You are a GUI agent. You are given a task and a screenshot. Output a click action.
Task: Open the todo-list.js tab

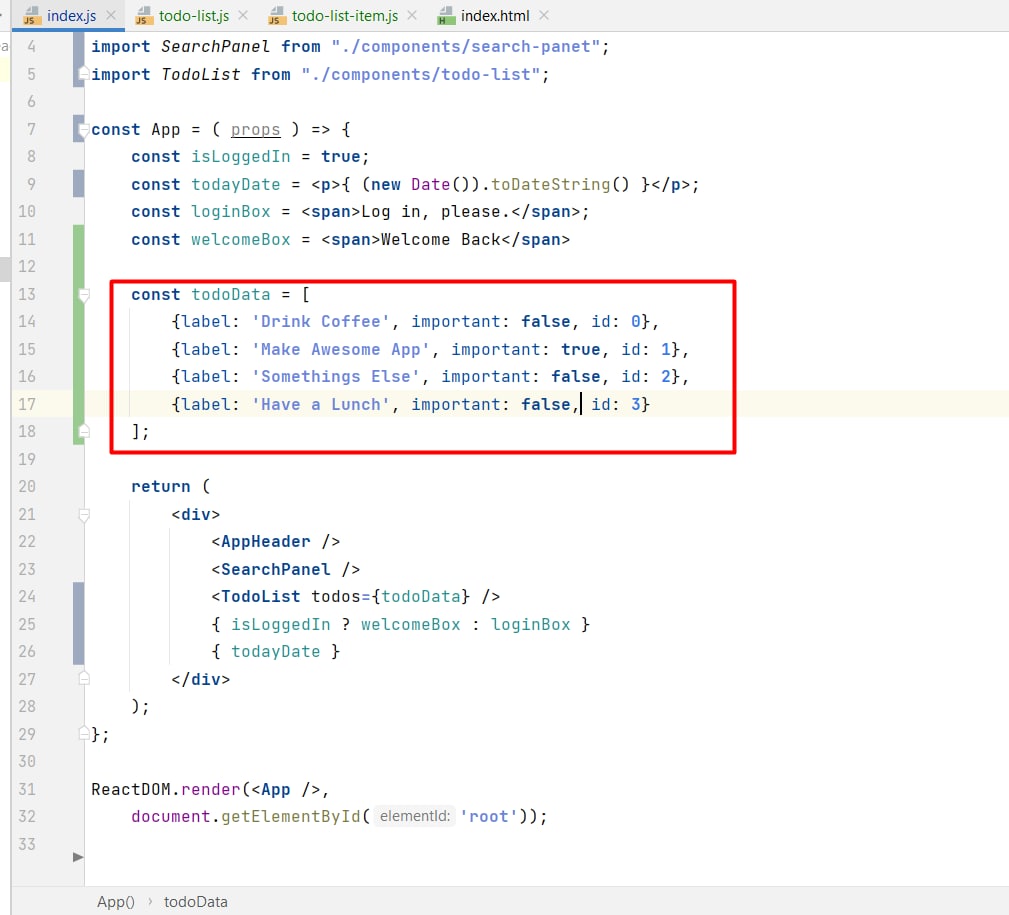pos(194,15)
